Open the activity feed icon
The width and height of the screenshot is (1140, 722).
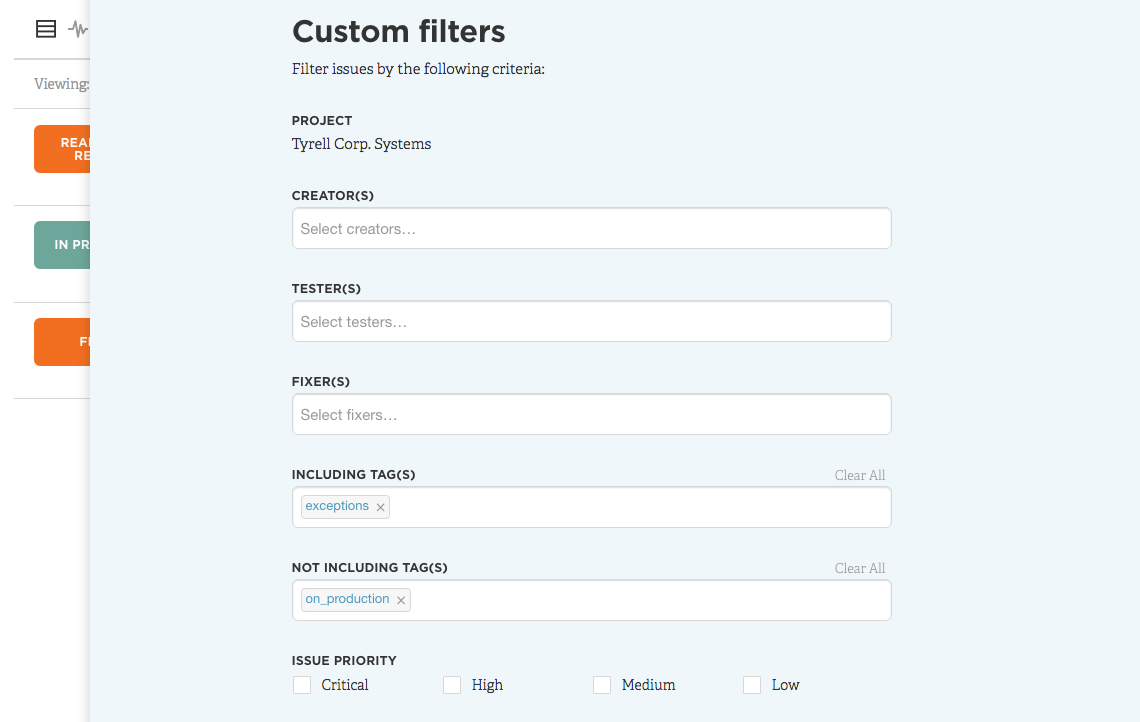pyautogui.click(x=76, y=28)
